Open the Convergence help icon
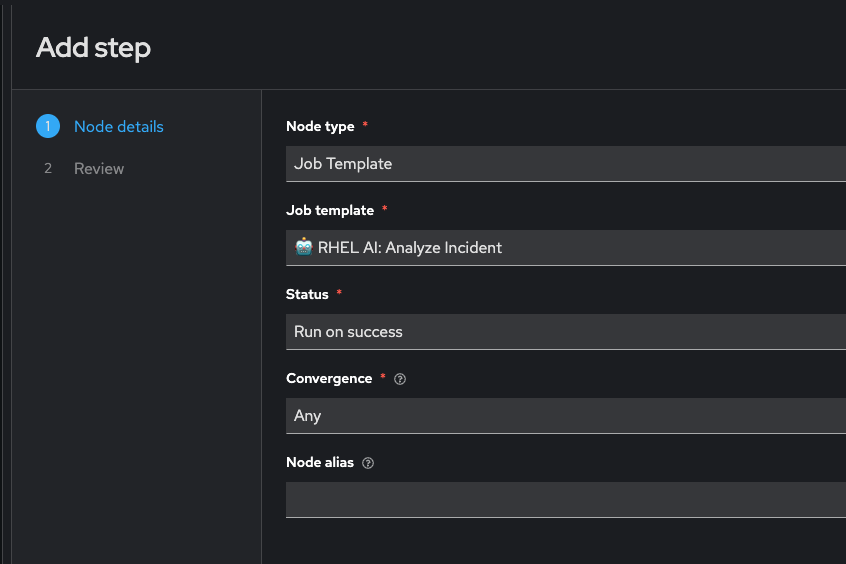The image size is (846, 564). coord(400,379)
